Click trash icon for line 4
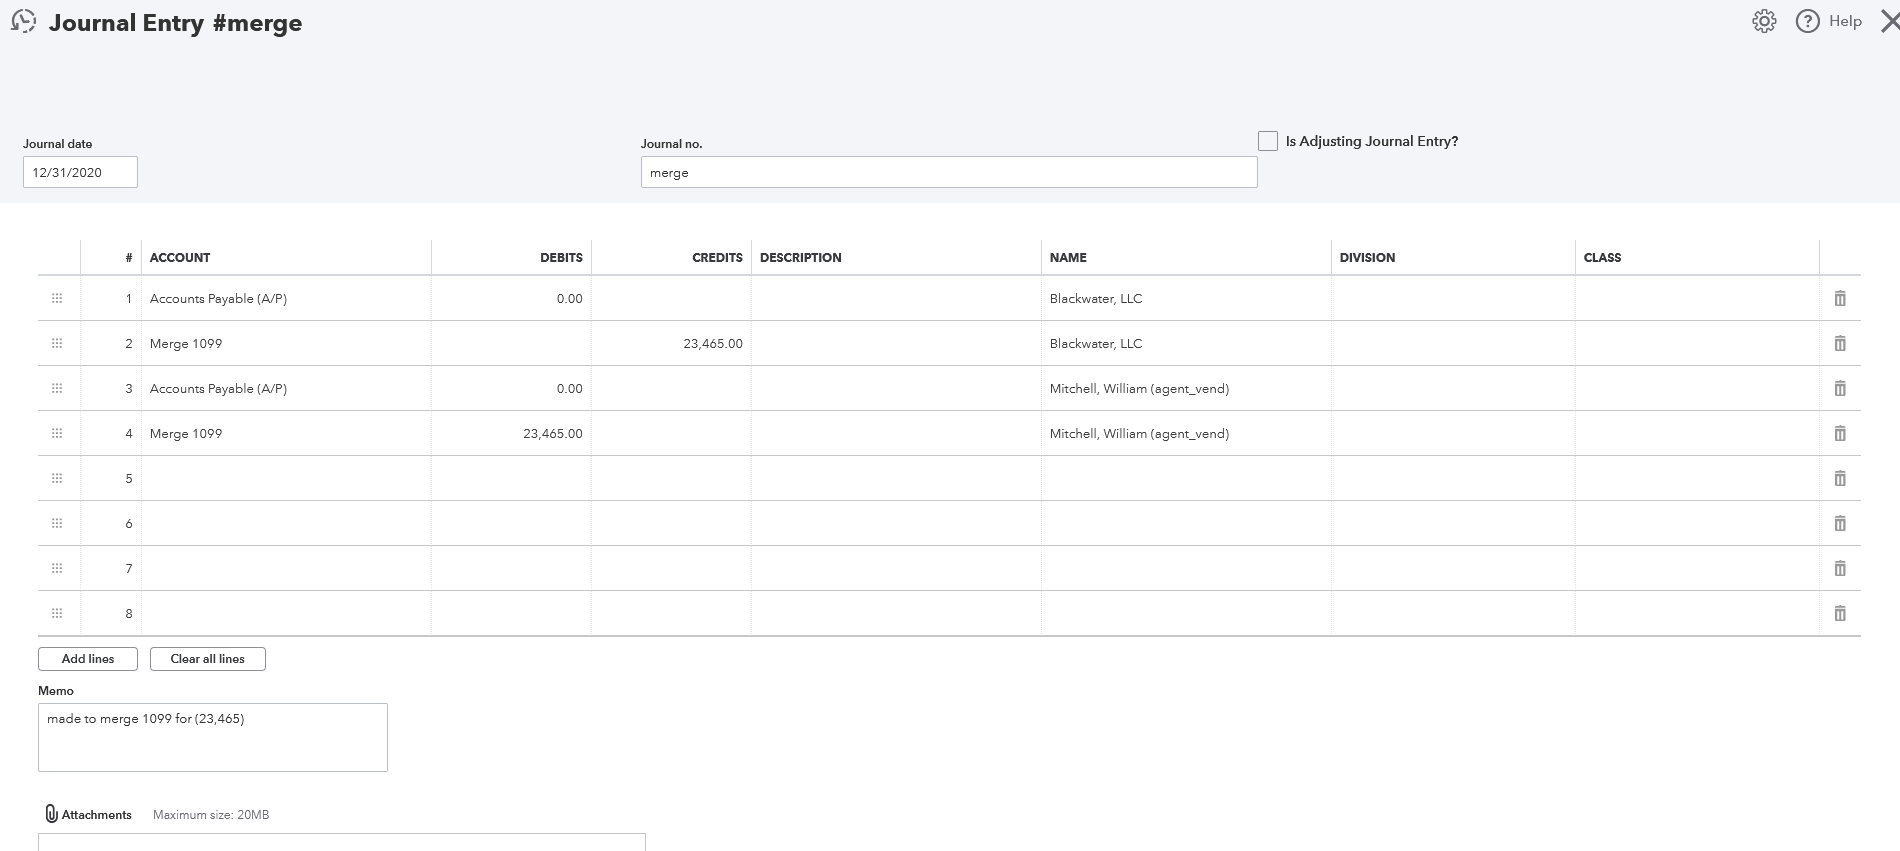The image size is (1900, 851). (x=1839, y=434)
